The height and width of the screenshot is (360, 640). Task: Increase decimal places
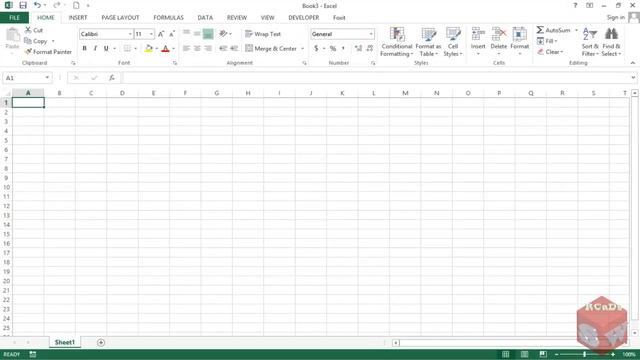pos(358,49)
